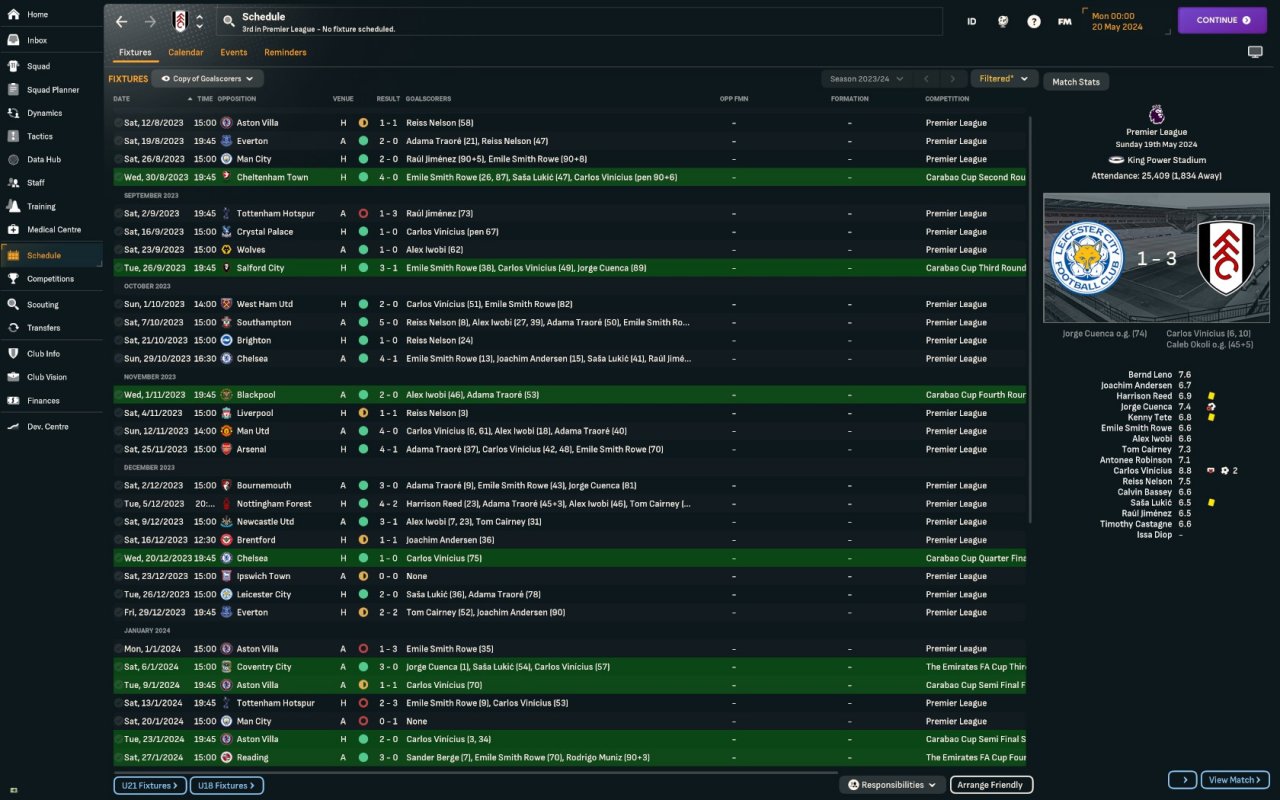
Task: Click the fixtures list vertical scrollbar
Action: (1030, 320)
